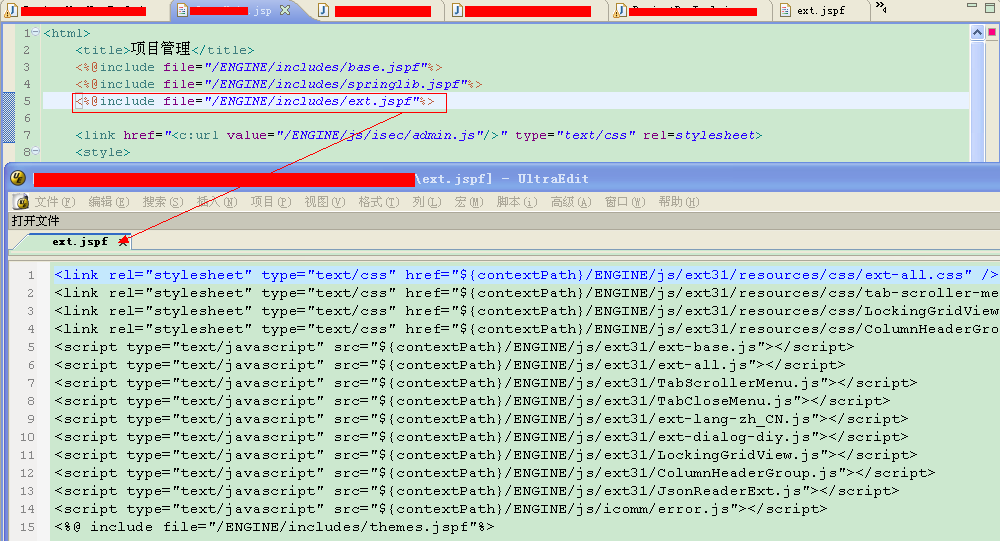
Task: Click the UltraEdit application icon in title bar
Action: 18,179
